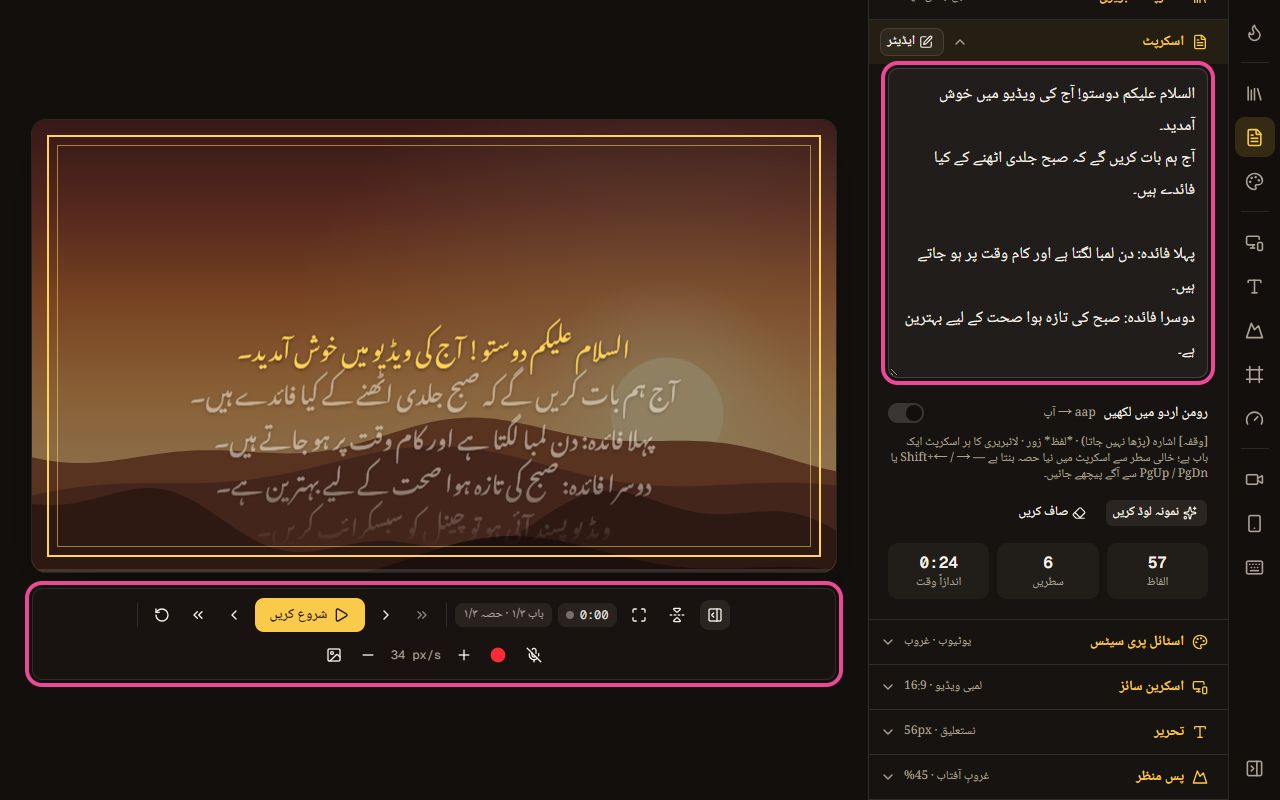1280x800 pixels.
Task: Click the single chevron beside the bright double chevron
Action: tap(234, 615)
